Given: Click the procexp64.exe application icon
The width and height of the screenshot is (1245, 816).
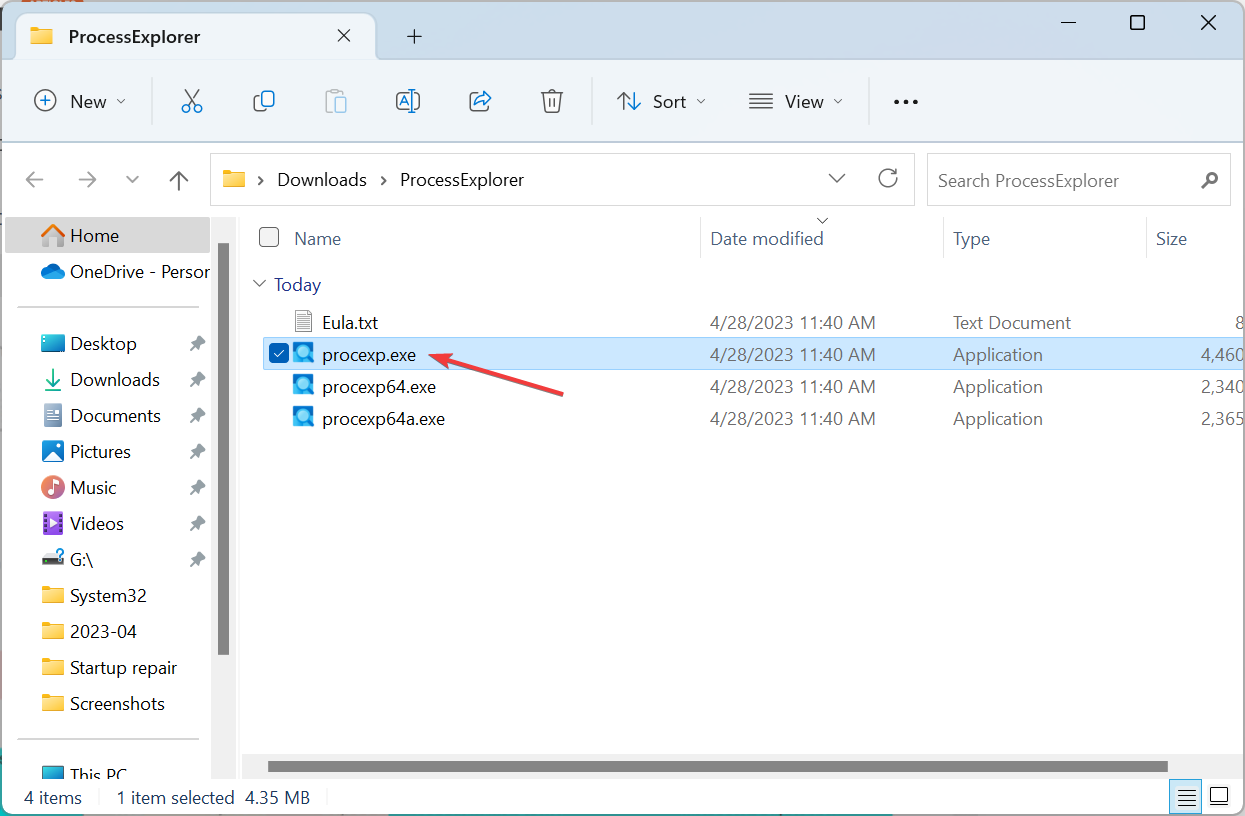Looking at the screenshot, I should 304,386.
